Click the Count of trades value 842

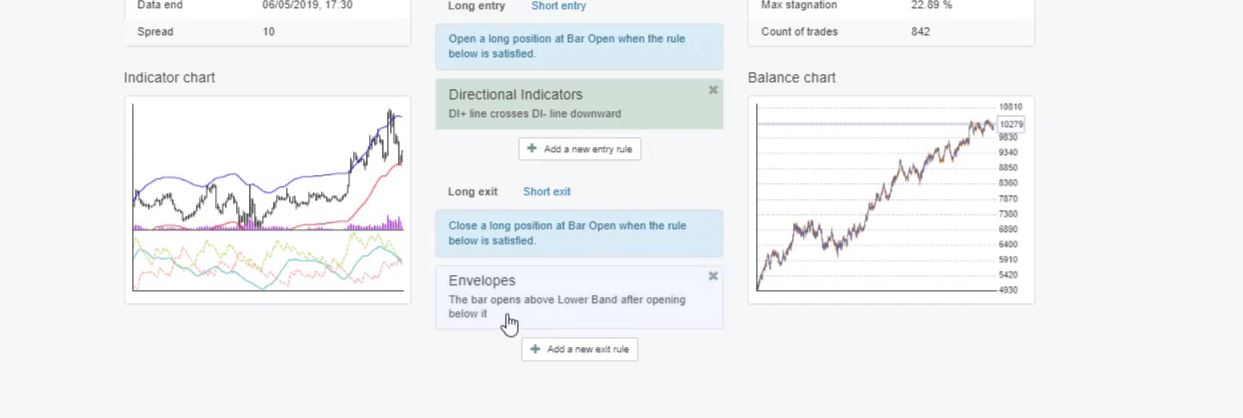point(920,32)
